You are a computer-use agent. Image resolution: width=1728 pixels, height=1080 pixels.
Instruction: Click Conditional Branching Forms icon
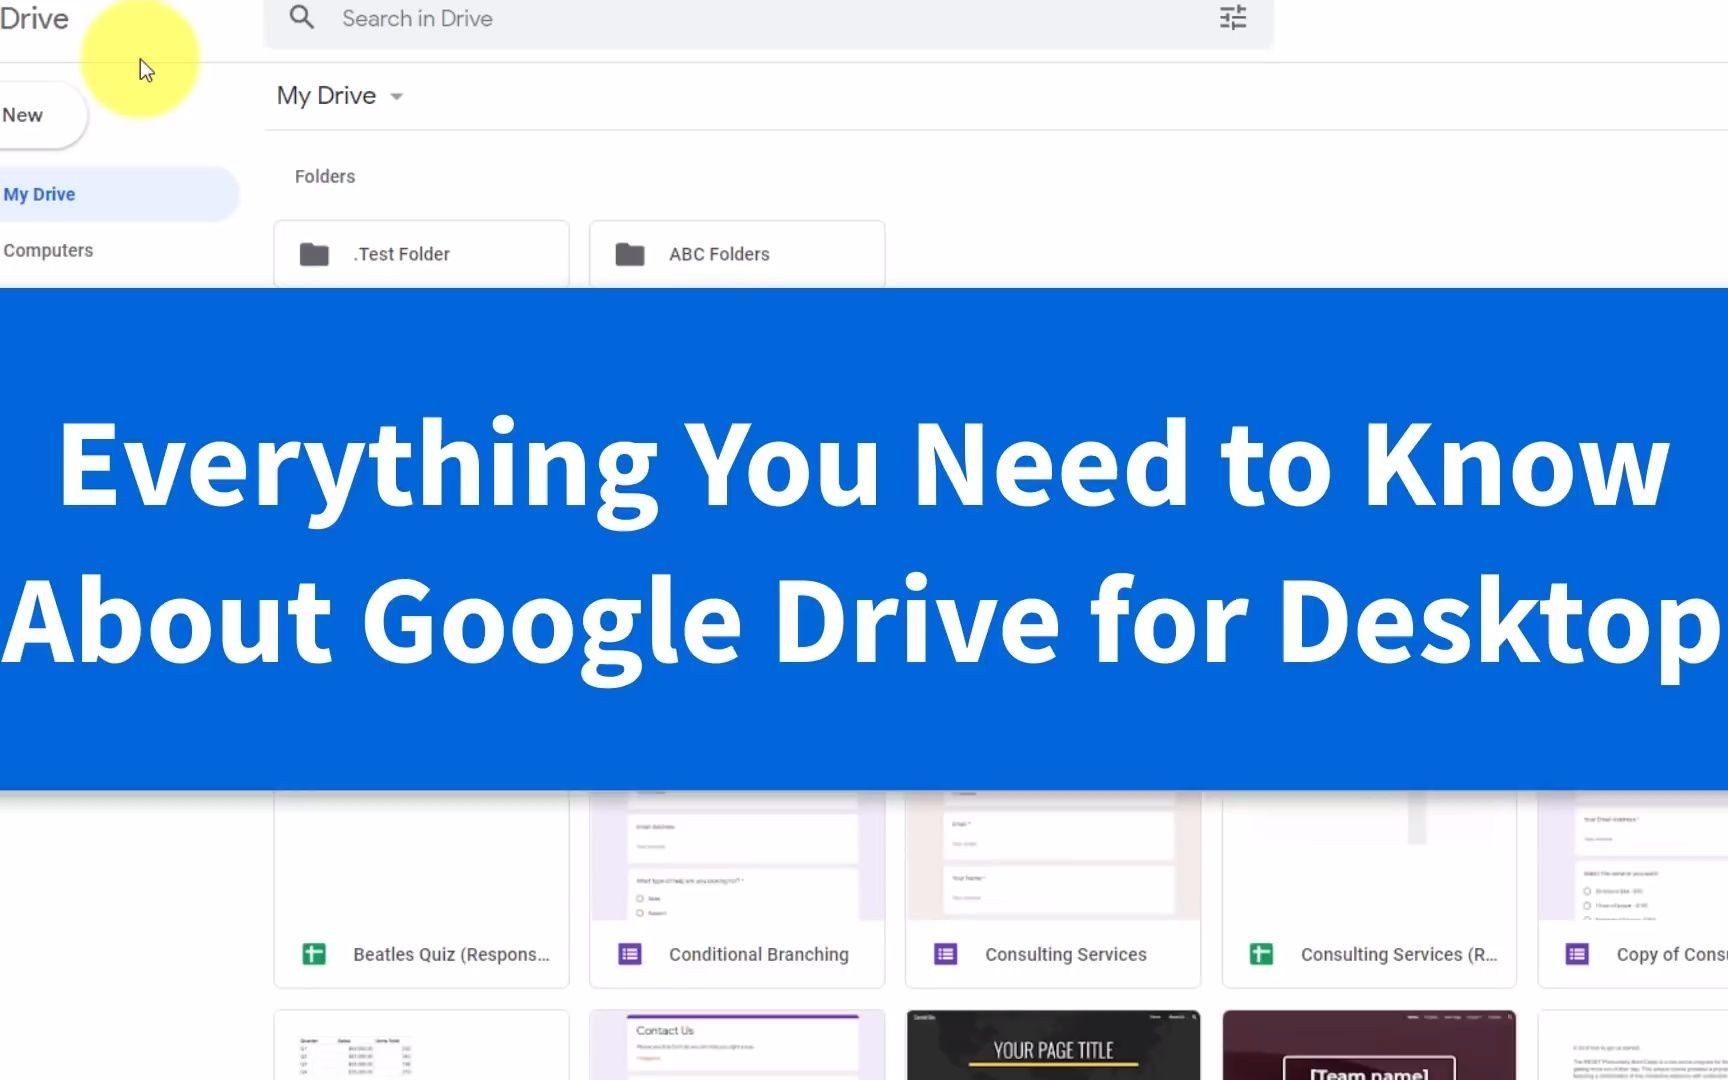[x=630, y=954]
